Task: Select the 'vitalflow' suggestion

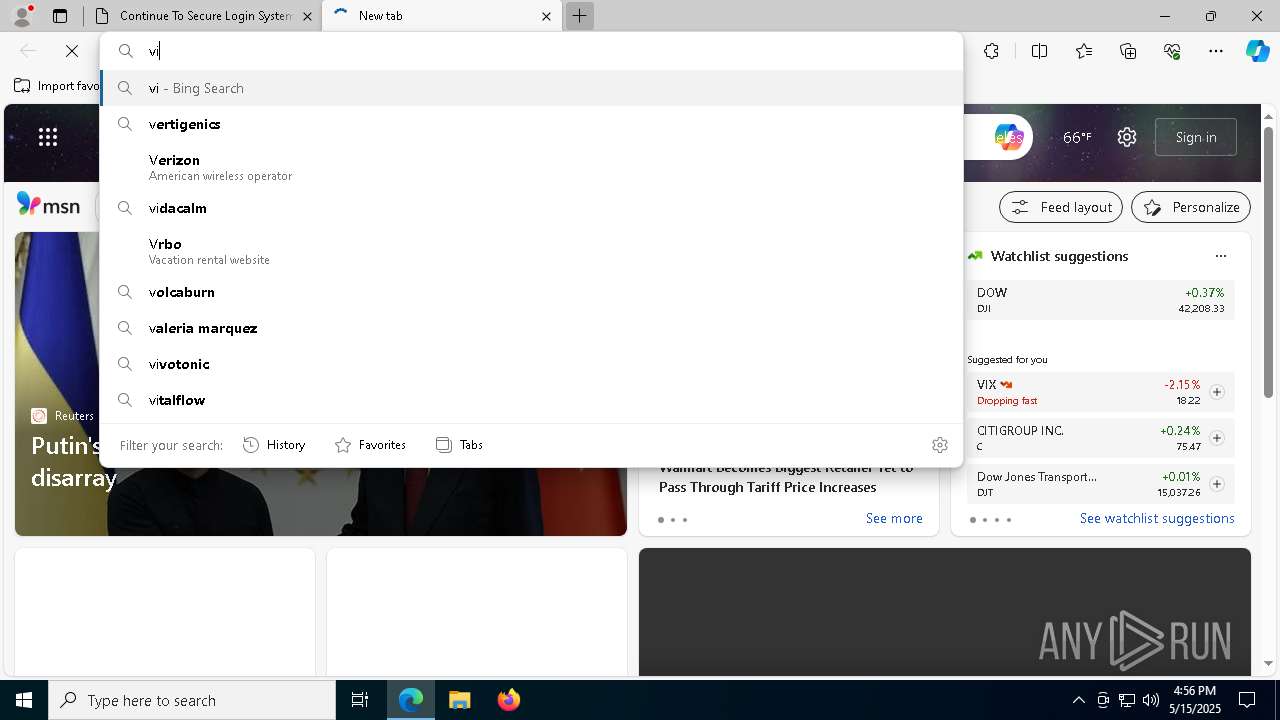Action: (531, 400)
